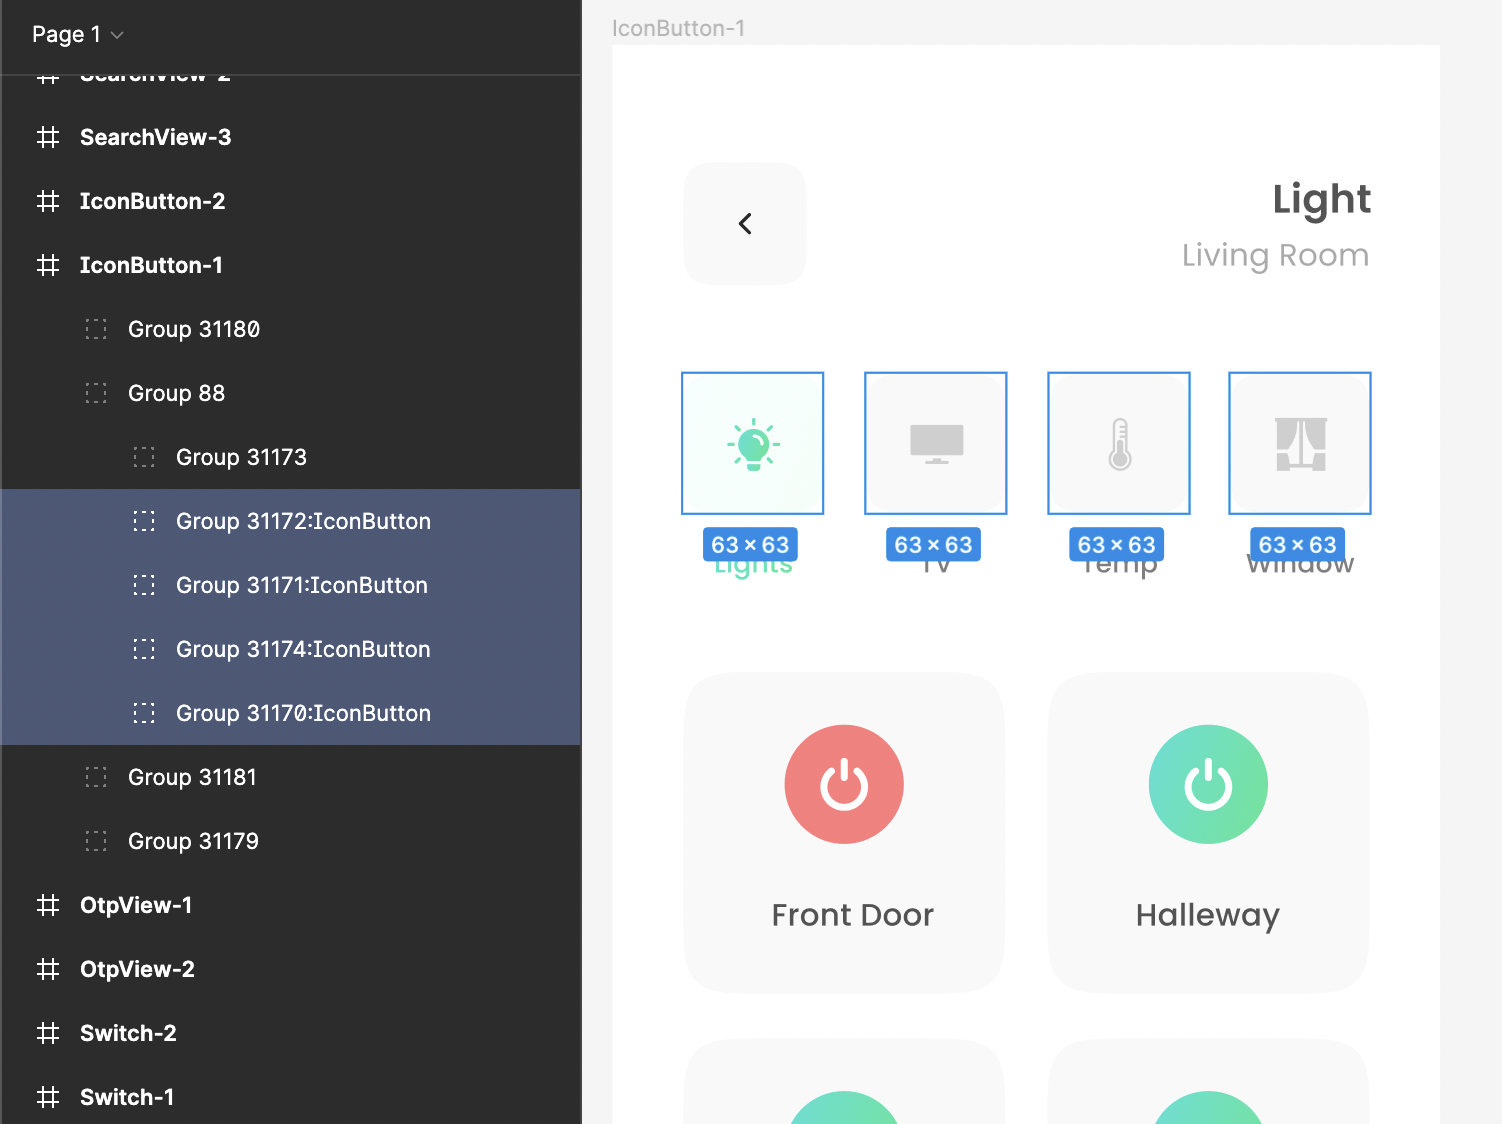Select the OtpView-1 frame layer
1502x1124 pixels.
(x=291, y=905)
